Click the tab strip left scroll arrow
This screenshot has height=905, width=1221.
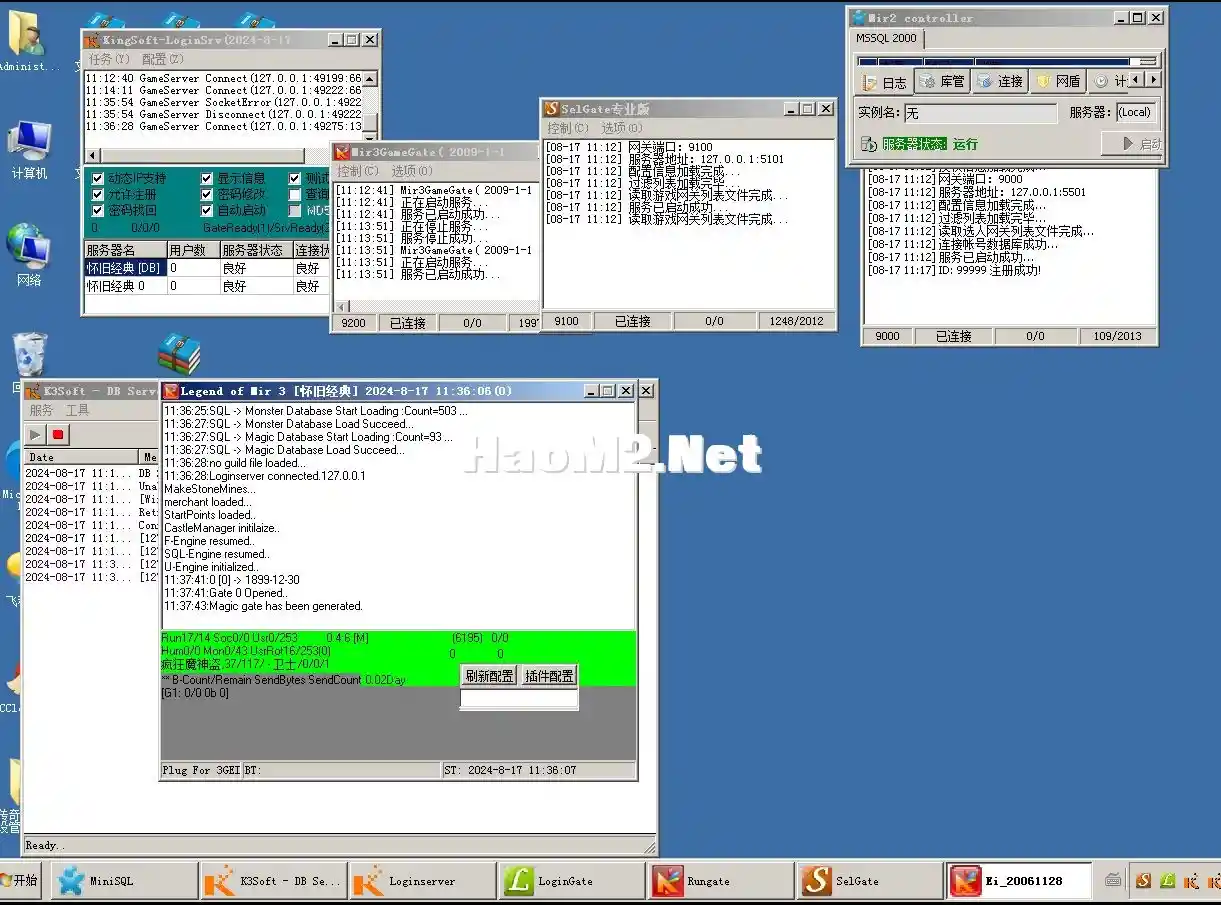[1137, 79]
